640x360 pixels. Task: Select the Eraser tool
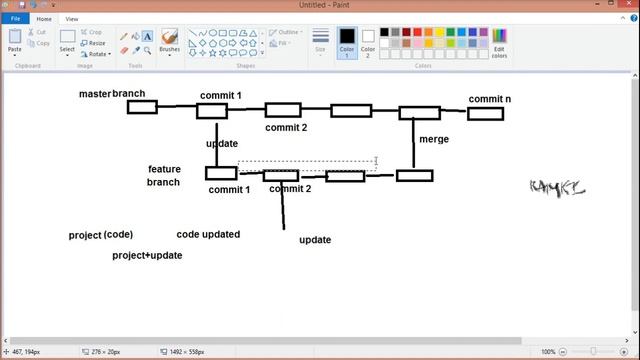point(124,51)
